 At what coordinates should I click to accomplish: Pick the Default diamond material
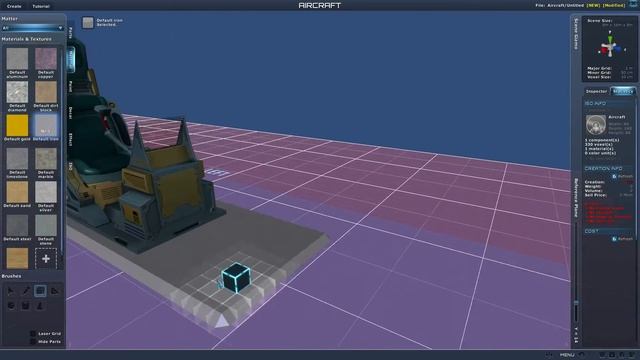coord(17,92)
